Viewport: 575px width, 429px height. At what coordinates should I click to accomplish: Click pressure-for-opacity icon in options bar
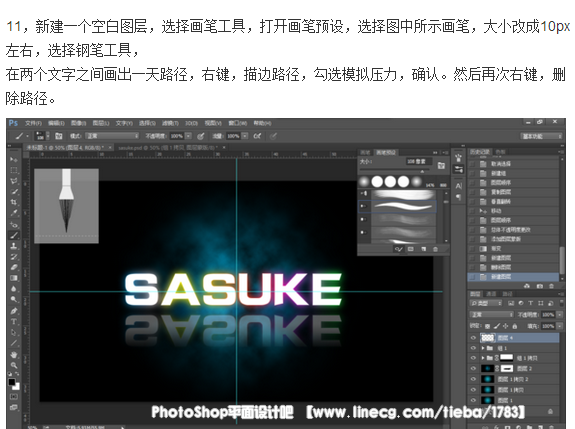coord(201,136)
